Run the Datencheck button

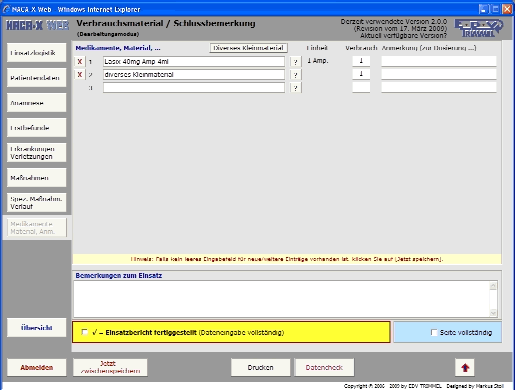[324, 367]
